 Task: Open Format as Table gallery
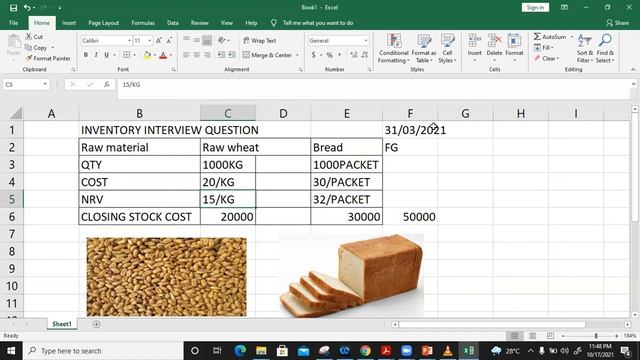[x=424, y=49]
